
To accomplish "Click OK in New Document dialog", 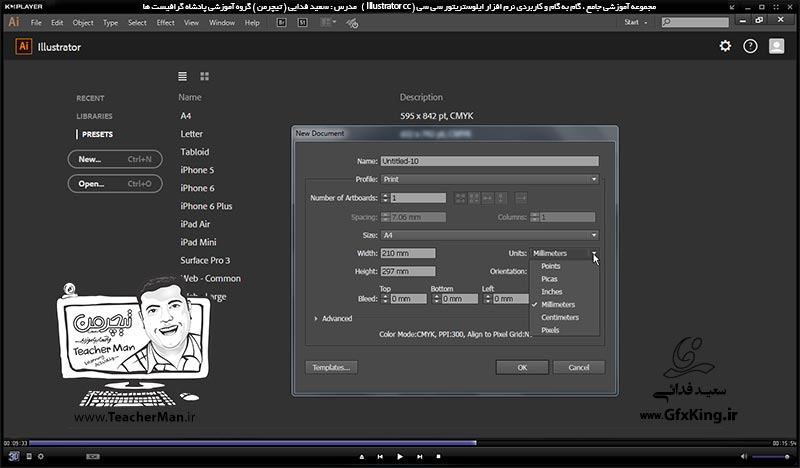I will 522,367.
